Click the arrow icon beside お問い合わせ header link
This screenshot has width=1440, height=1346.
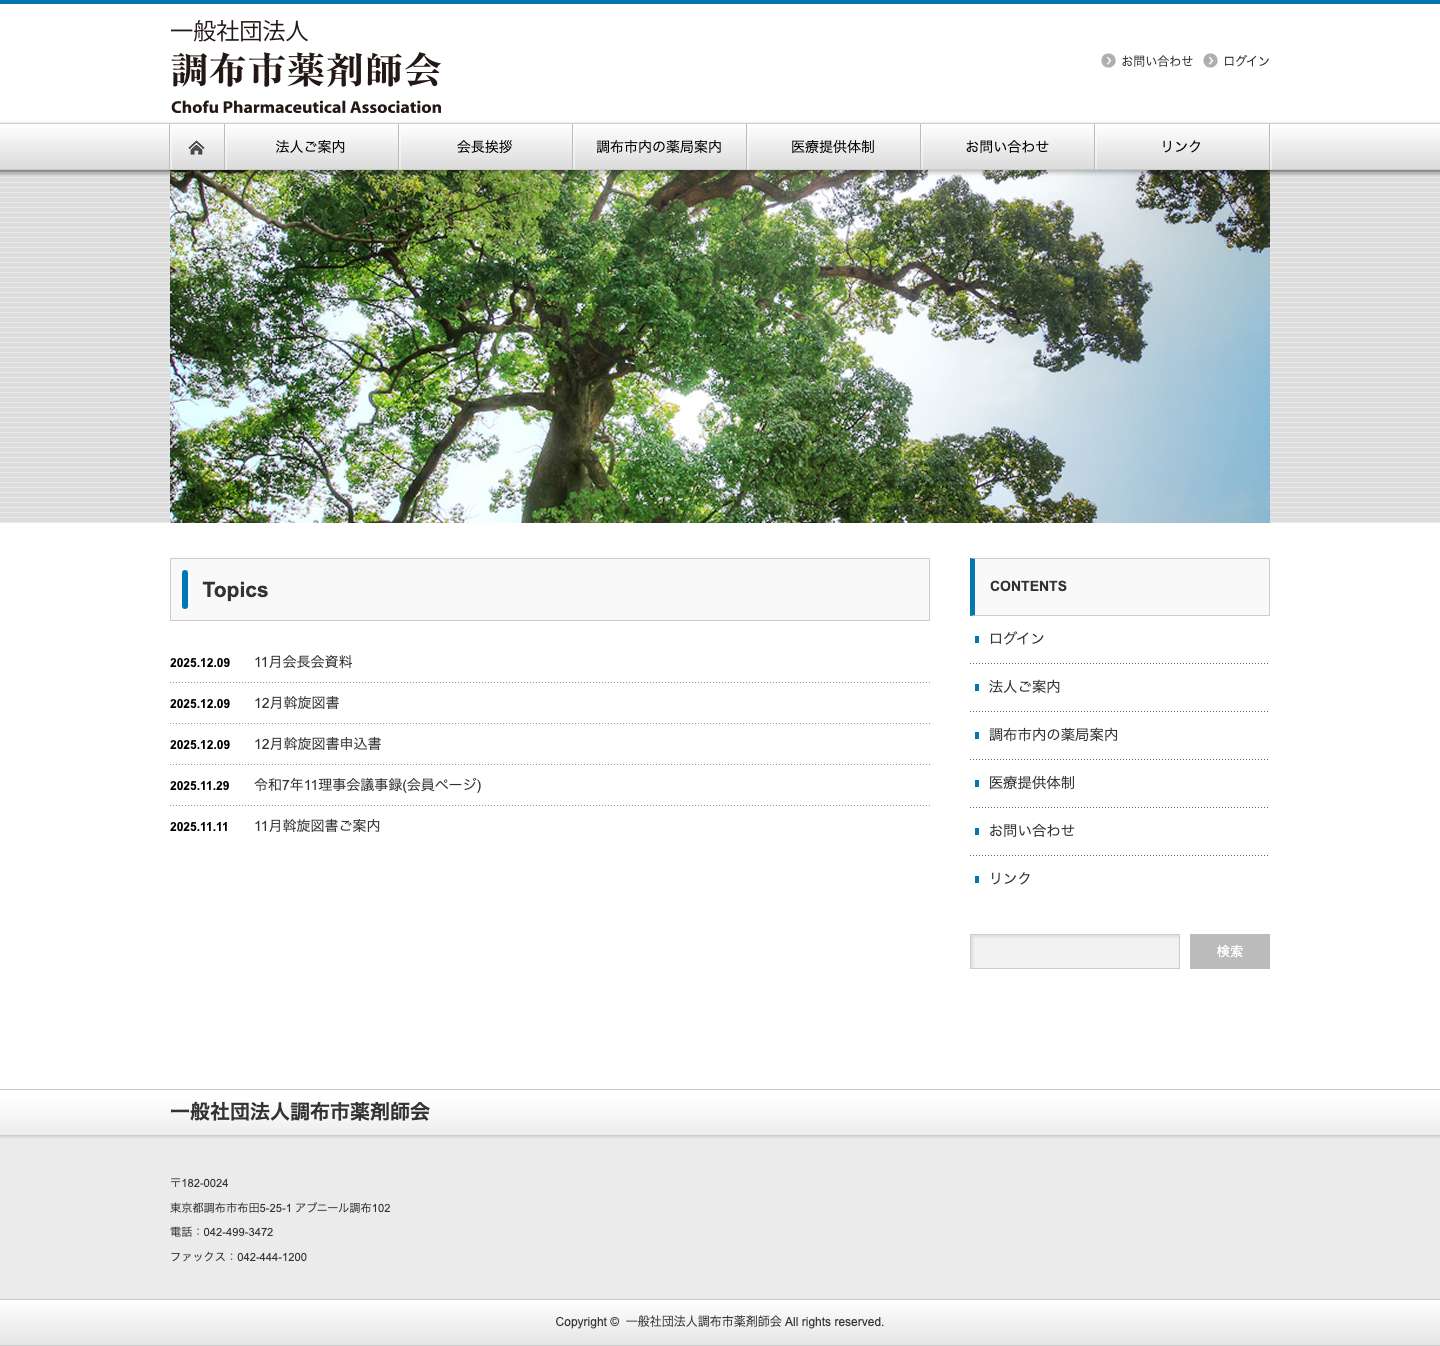pos(1108,60)
